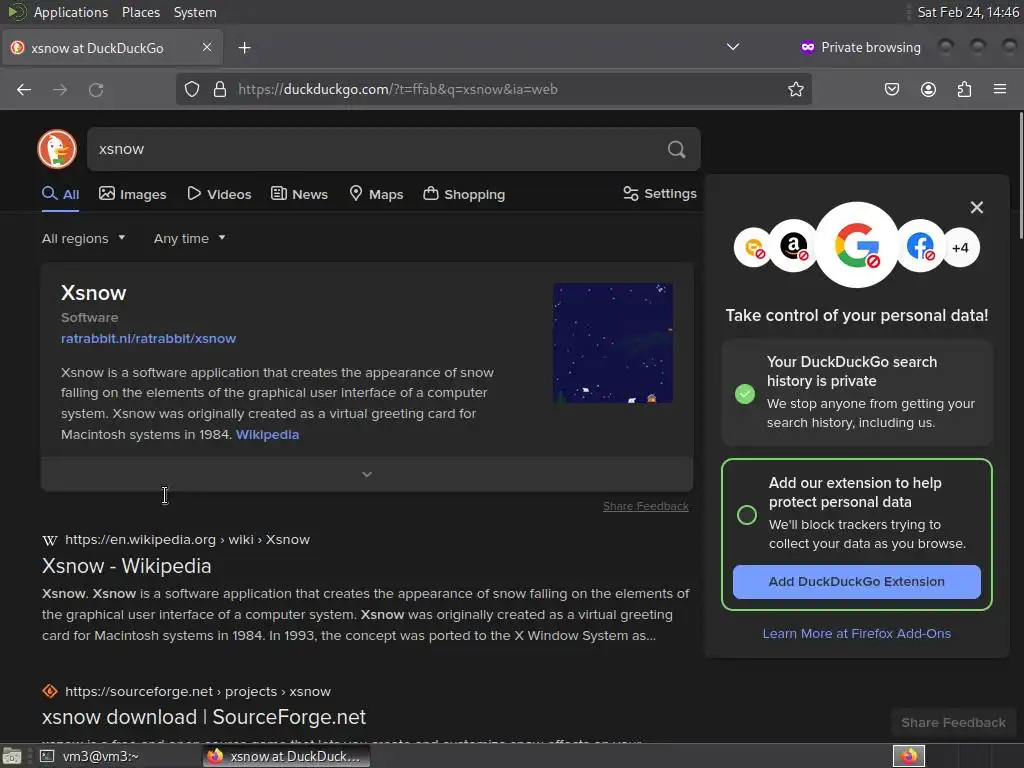Open the All regions dropdown

pos(84,238)
